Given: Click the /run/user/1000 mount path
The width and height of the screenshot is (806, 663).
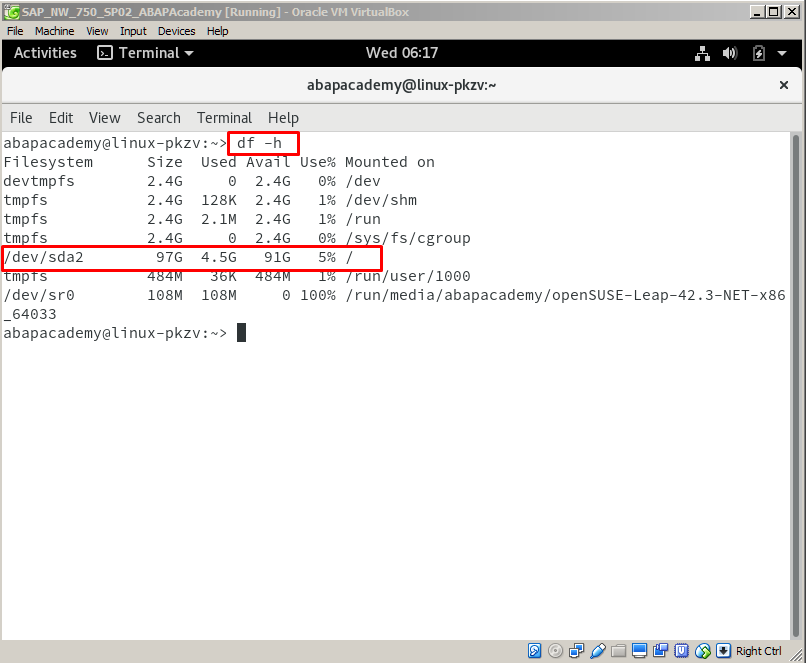Looking at the screenshot, I should coord(408,276).
